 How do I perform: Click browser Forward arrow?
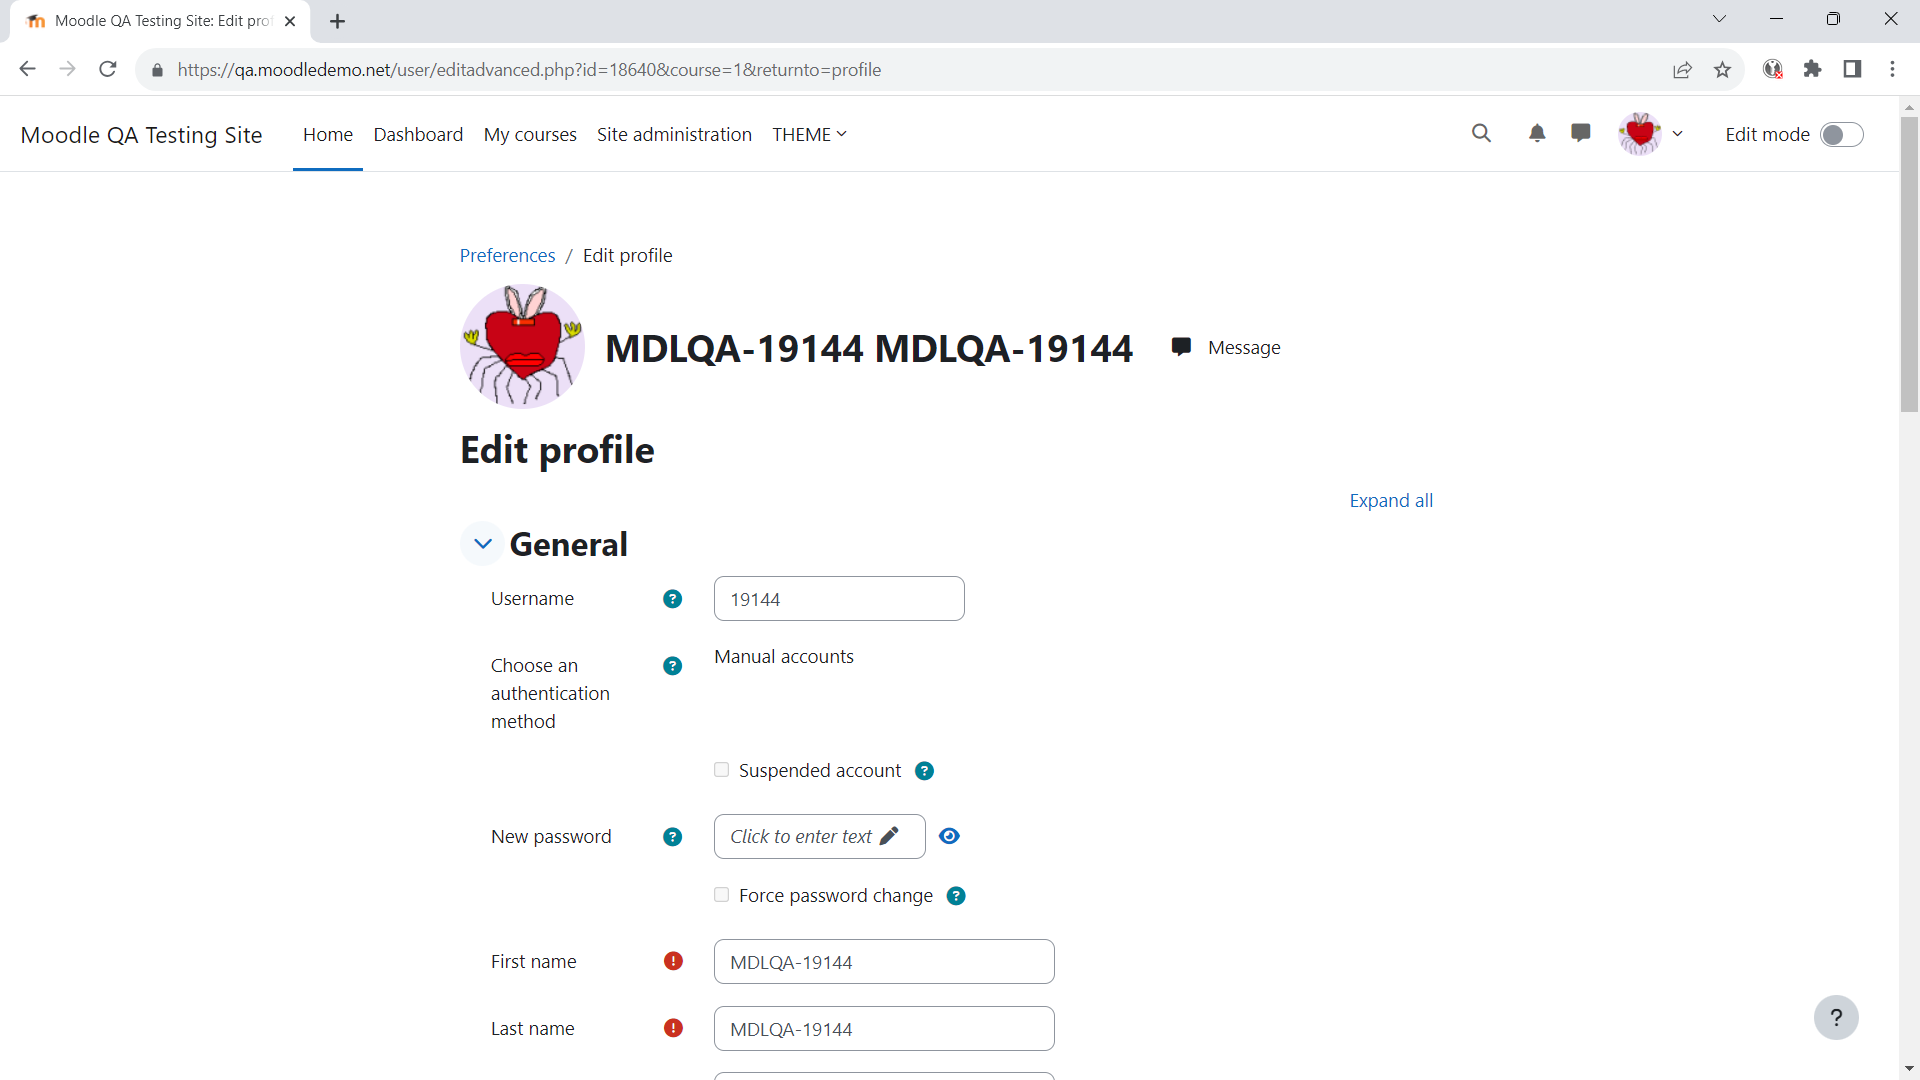pyautogui.click(x=67, y=69)
